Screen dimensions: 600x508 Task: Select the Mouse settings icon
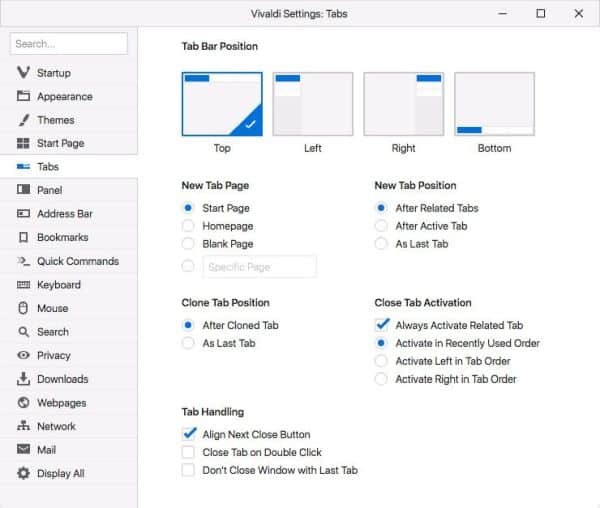tap(23, 308)
